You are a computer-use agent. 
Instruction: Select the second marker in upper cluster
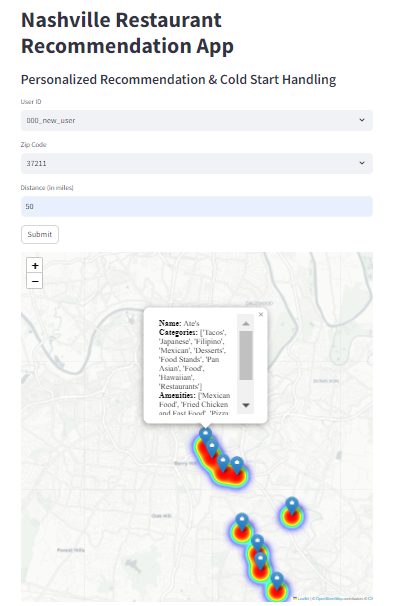pyautogui.click(x=212, y=448)
